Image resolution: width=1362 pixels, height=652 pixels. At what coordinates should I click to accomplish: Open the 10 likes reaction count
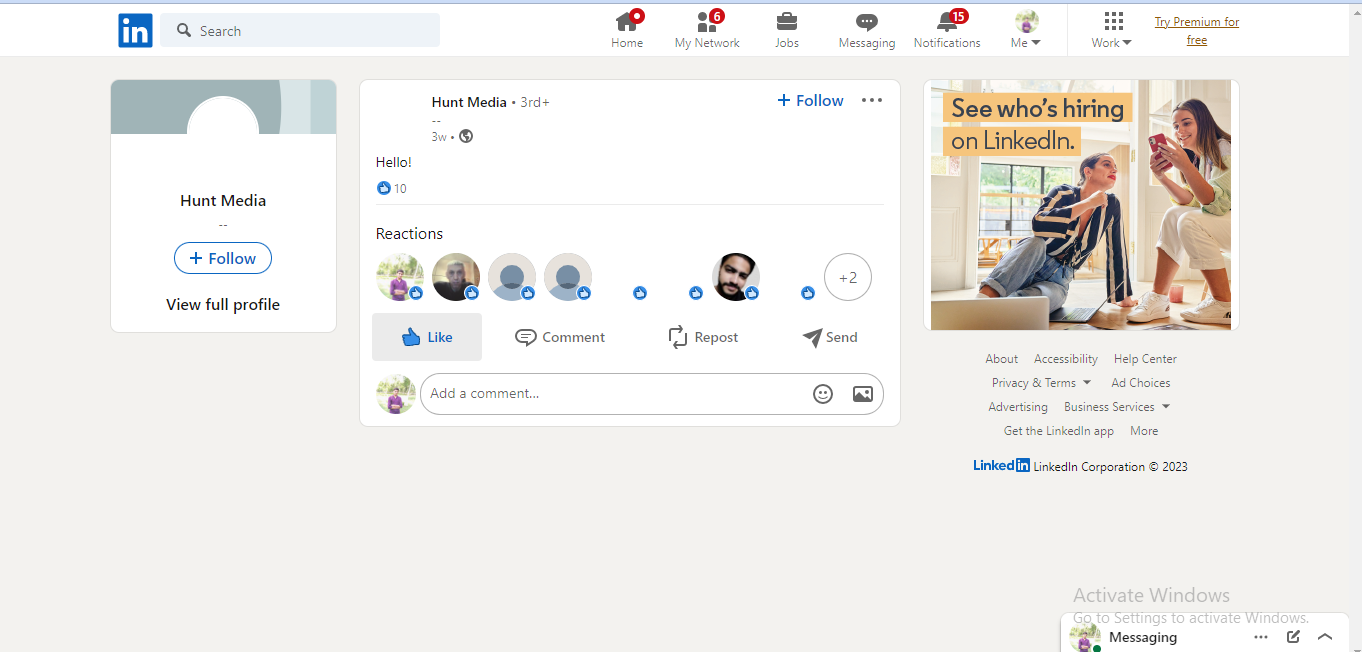[x=392, y=188]
